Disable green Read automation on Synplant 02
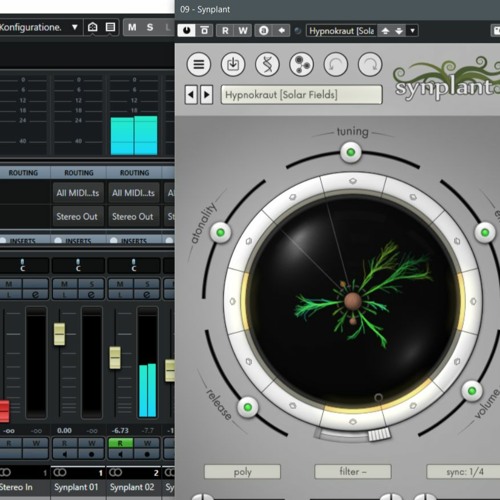Viewport: 500px width, 500px height. coord(120,443)
